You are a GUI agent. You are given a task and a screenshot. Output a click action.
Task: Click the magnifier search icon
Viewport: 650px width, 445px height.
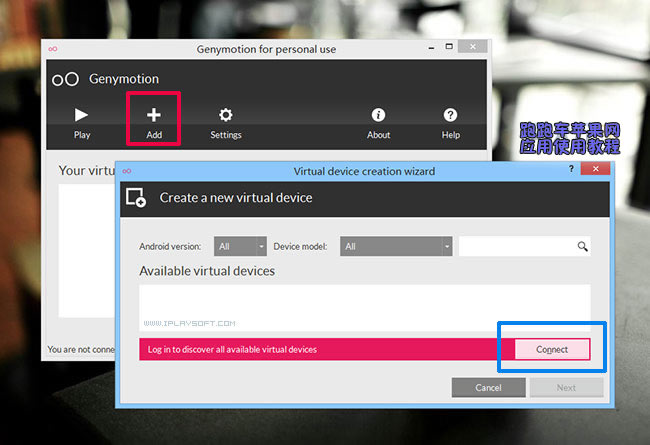point(582,246)
